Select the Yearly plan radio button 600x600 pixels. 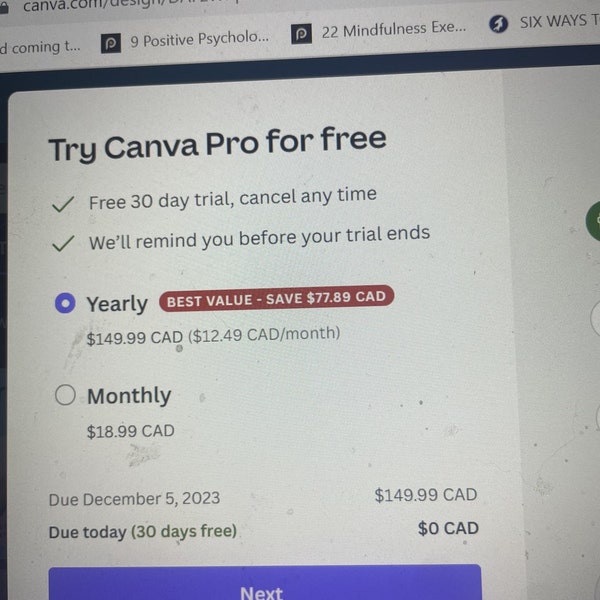click(x=65, y=303)
